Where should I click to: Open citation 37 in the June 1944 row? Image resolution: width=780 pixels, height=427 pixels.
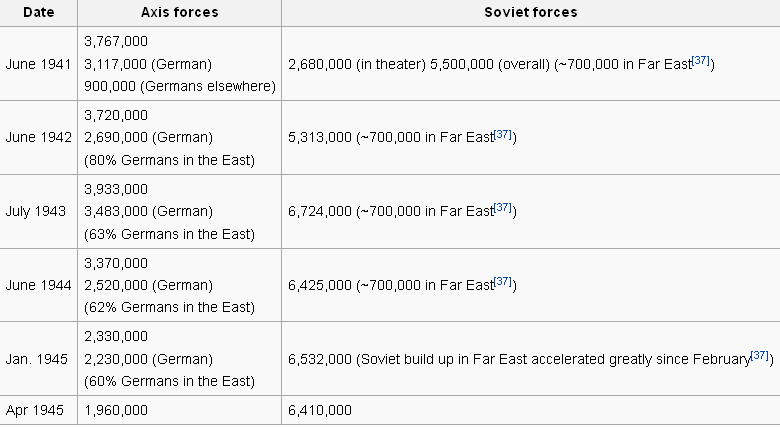coord(502,282)
